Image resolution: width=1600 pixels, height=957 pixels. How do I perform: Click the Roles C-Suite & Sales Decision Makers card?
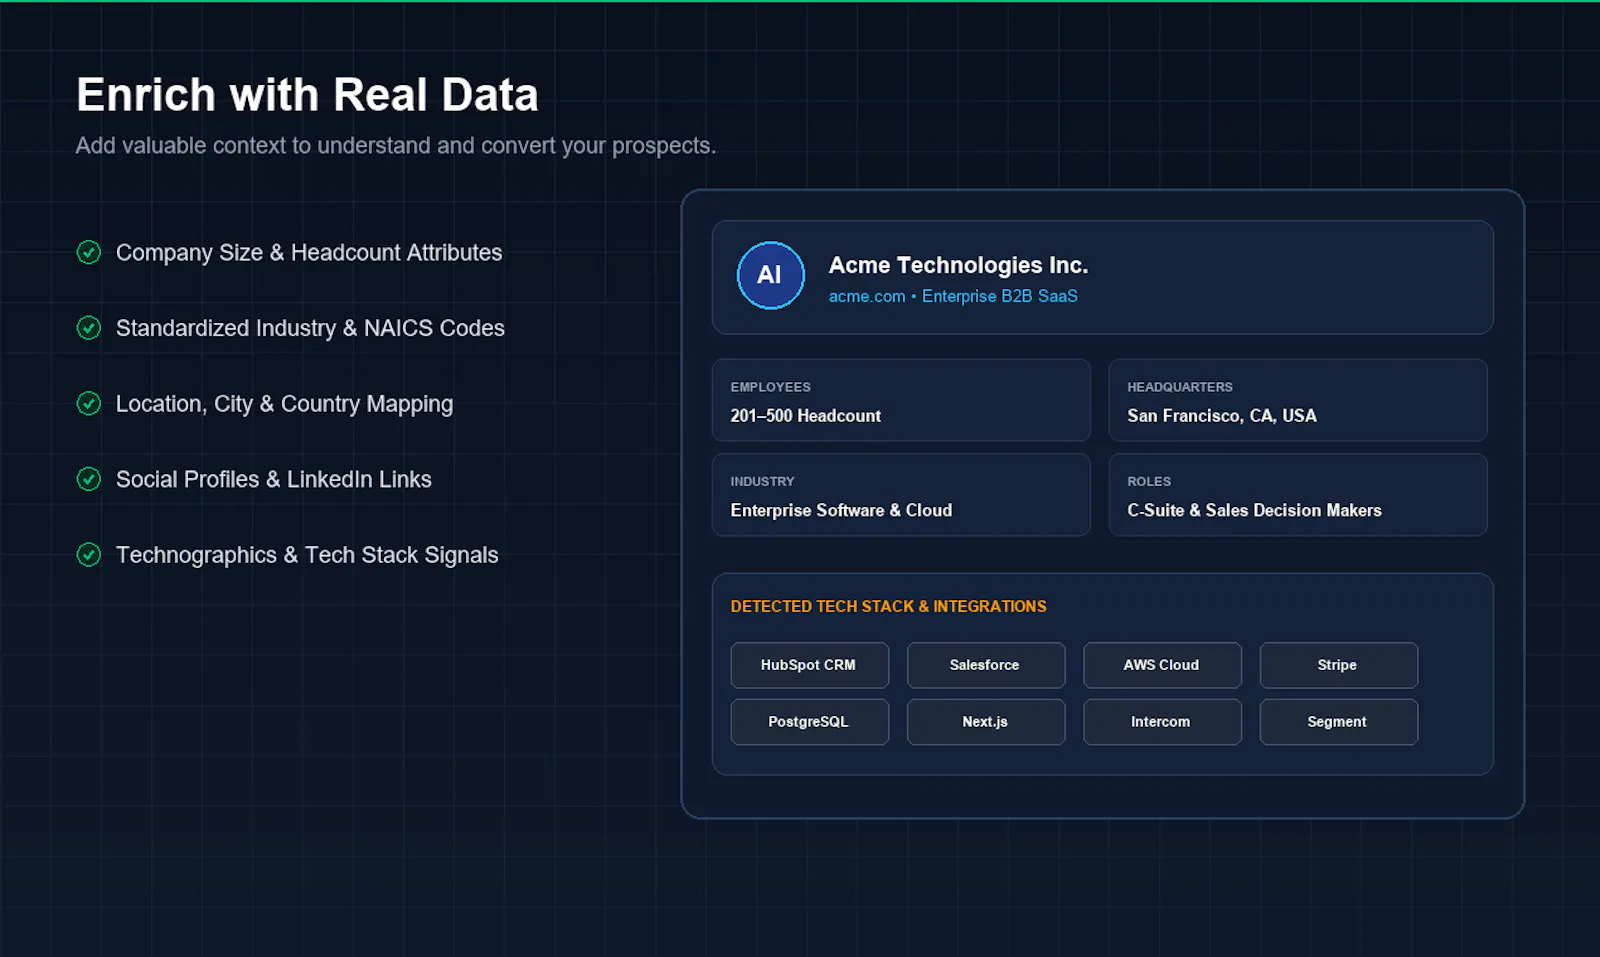tap(1298, 495)
